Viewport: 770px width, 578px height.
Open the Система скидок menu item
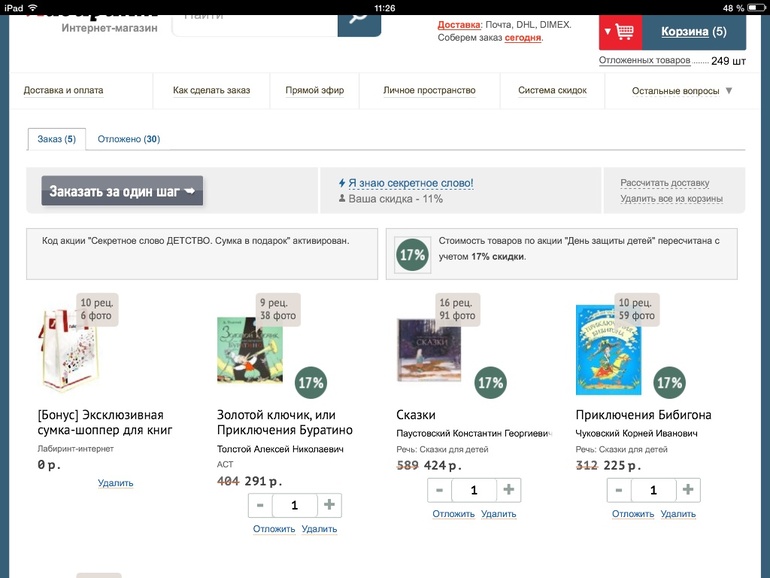(552, 91)
